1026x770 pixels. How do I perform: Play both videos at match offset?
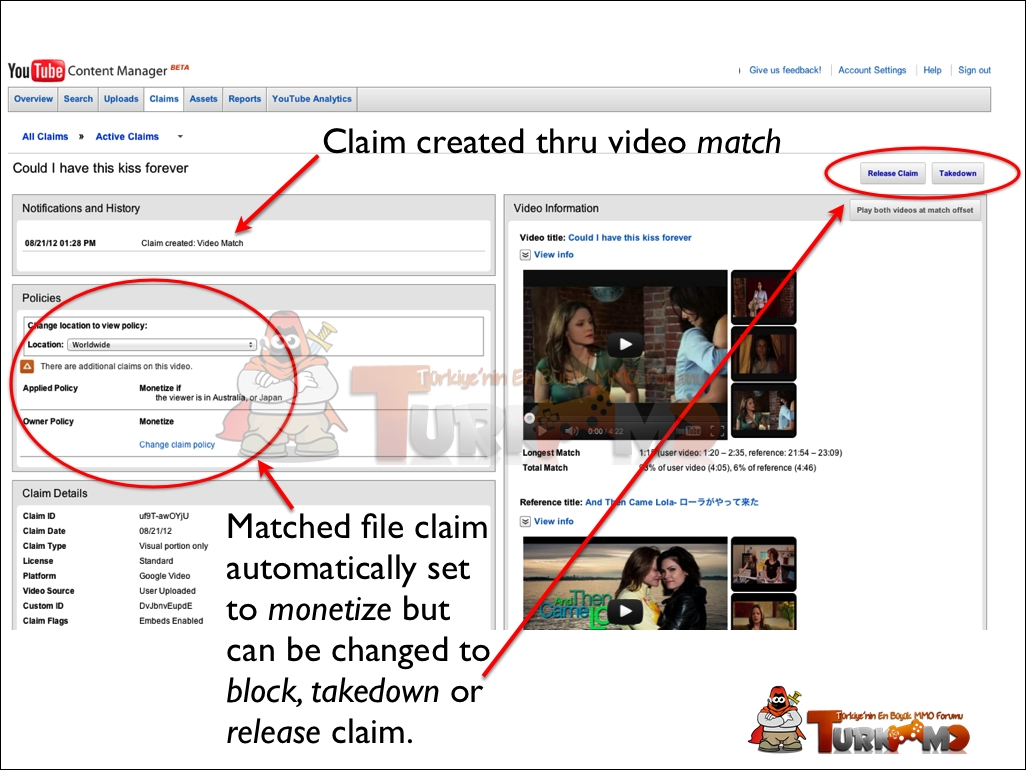tap(915, 210)
